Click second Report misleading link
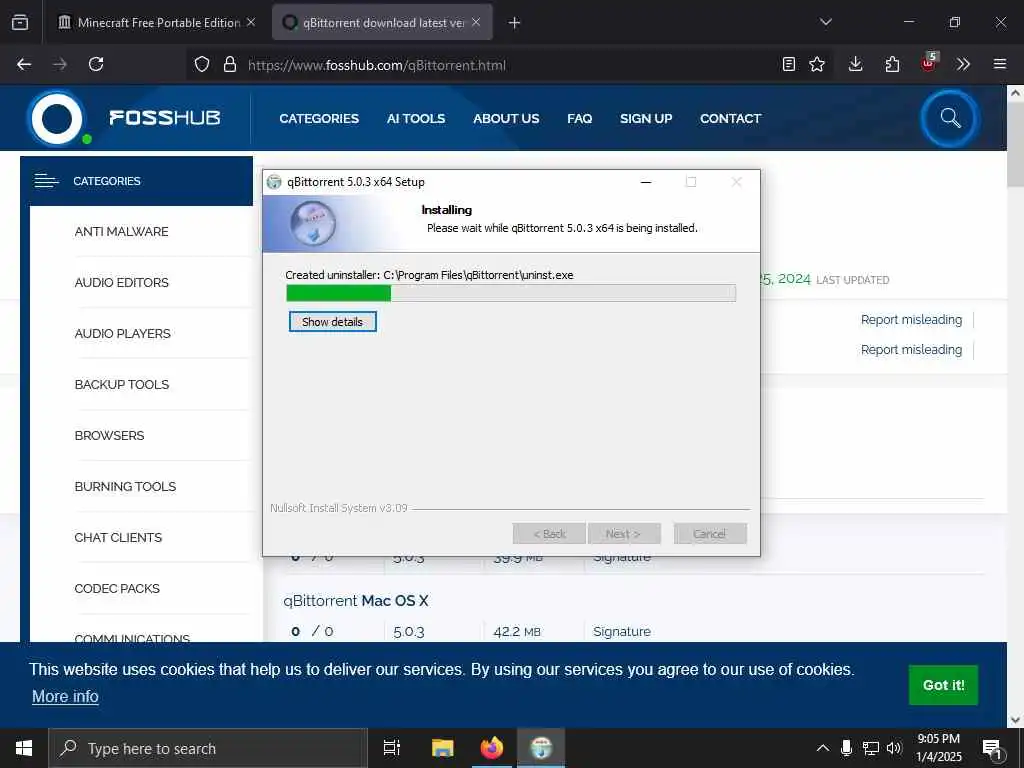The width and height of the screenshot is (1024, 768). [911, 350]
